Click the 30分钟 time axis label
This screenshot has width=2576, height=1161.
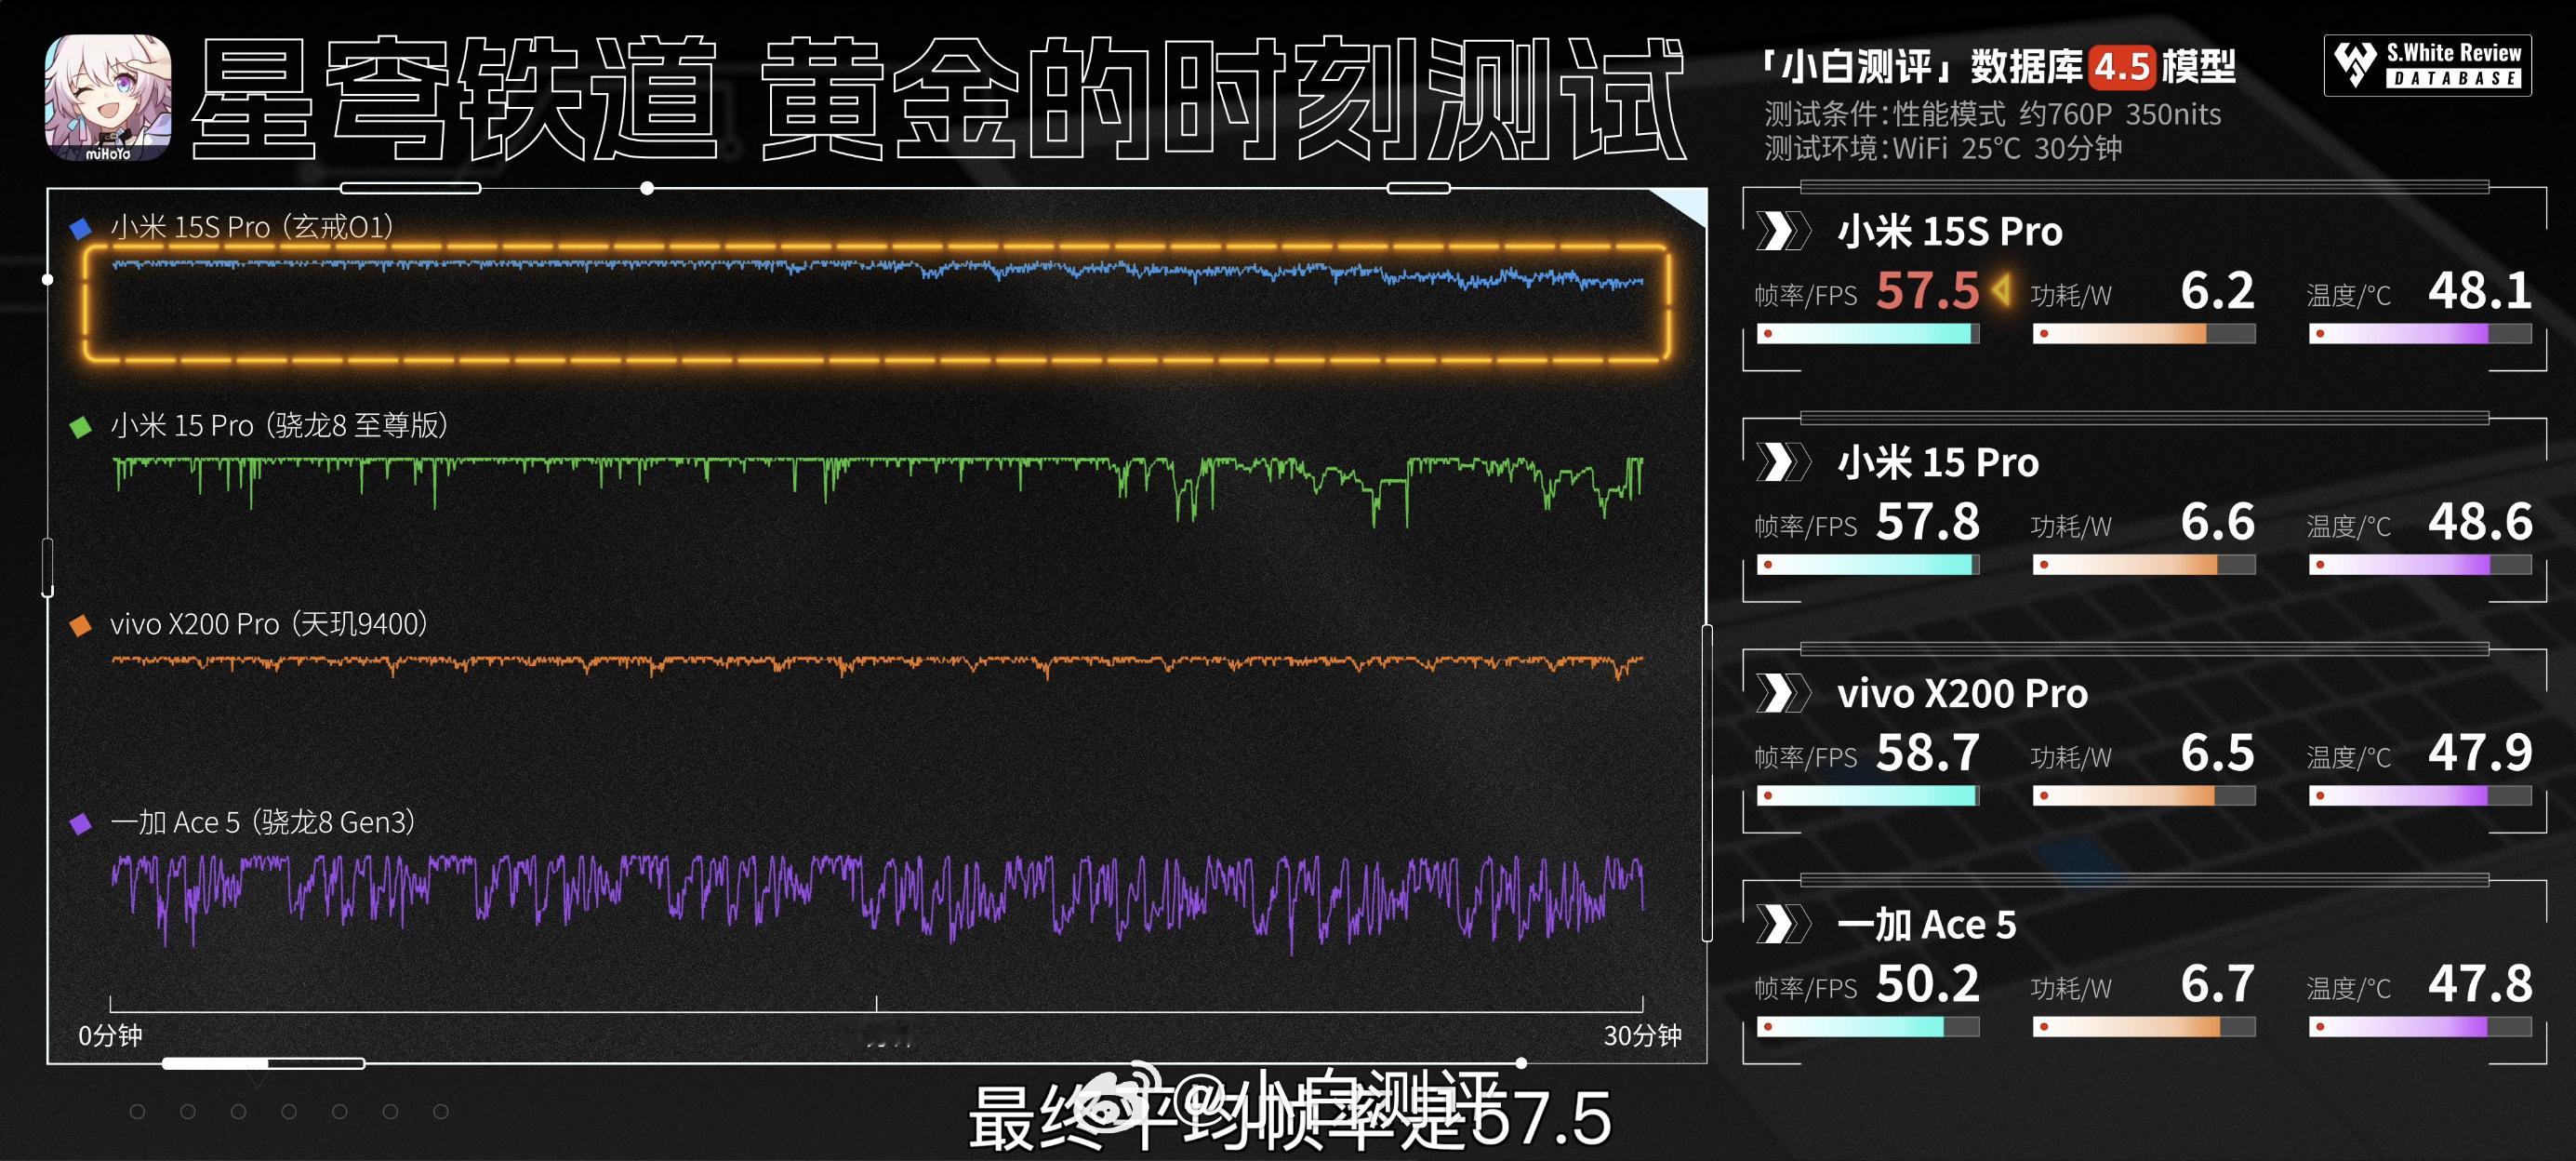point(1642,1035)
